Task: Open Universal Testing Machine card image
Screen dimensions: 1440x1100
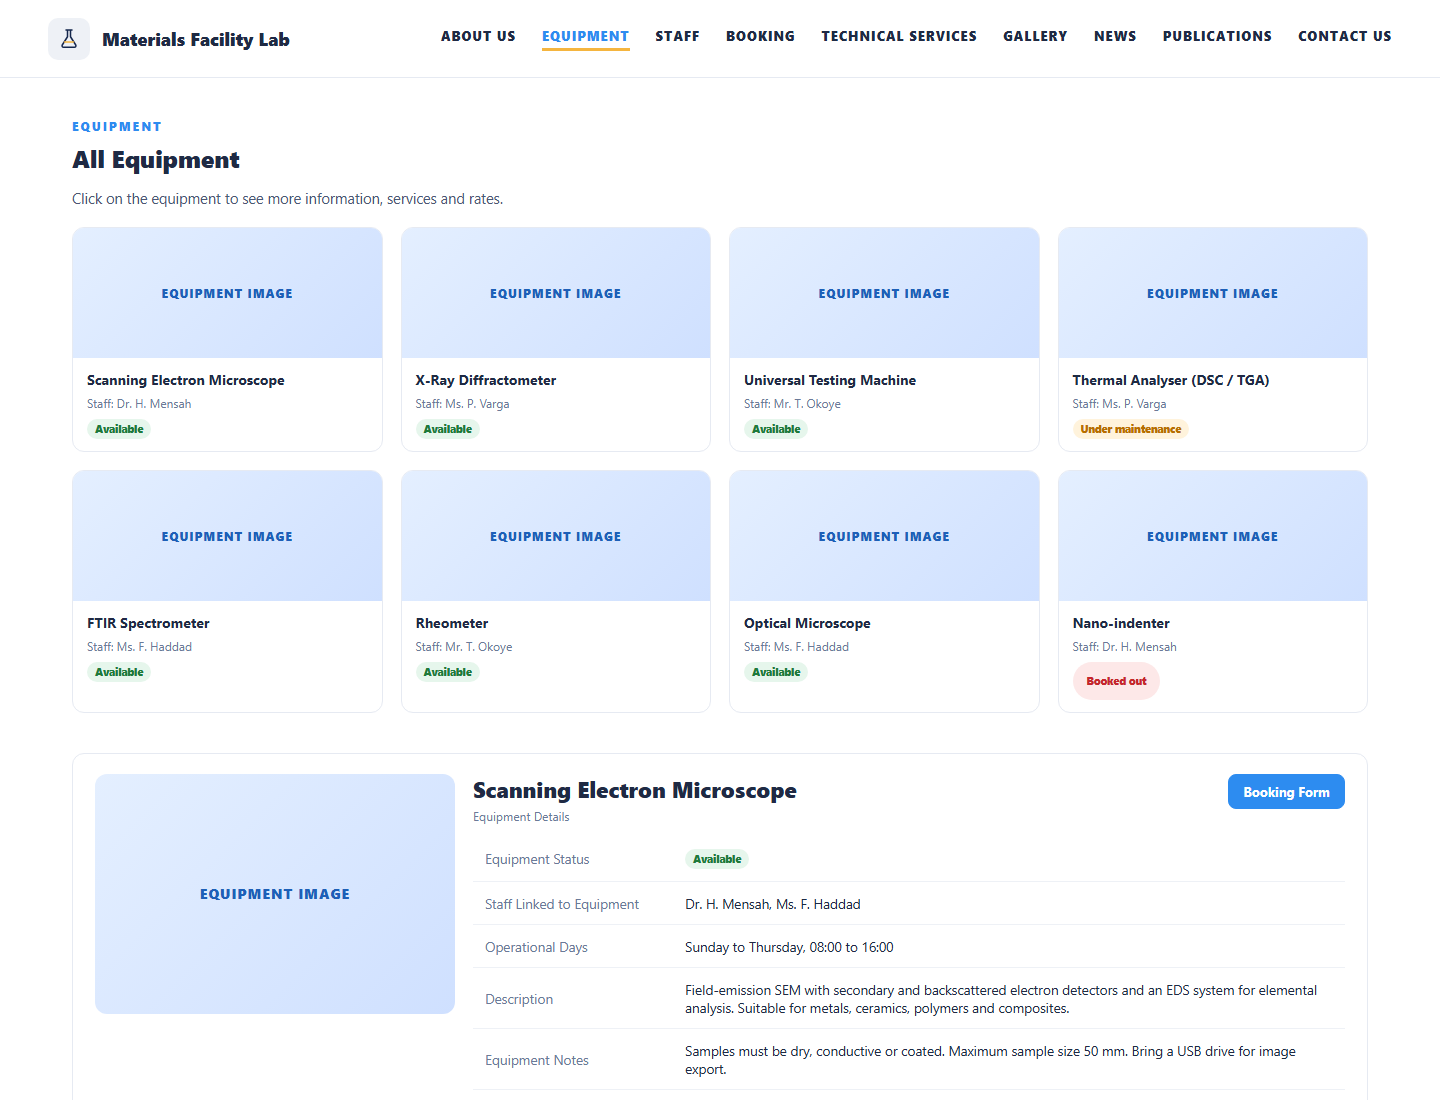Action: [884, 293]
